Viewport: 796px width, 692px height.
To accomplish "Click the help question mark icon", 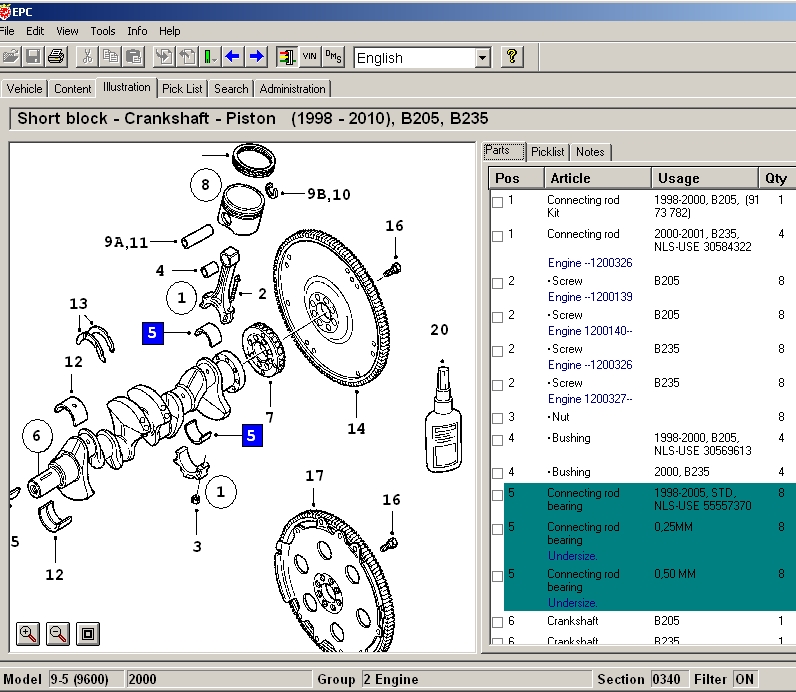I will pos(511,57).
